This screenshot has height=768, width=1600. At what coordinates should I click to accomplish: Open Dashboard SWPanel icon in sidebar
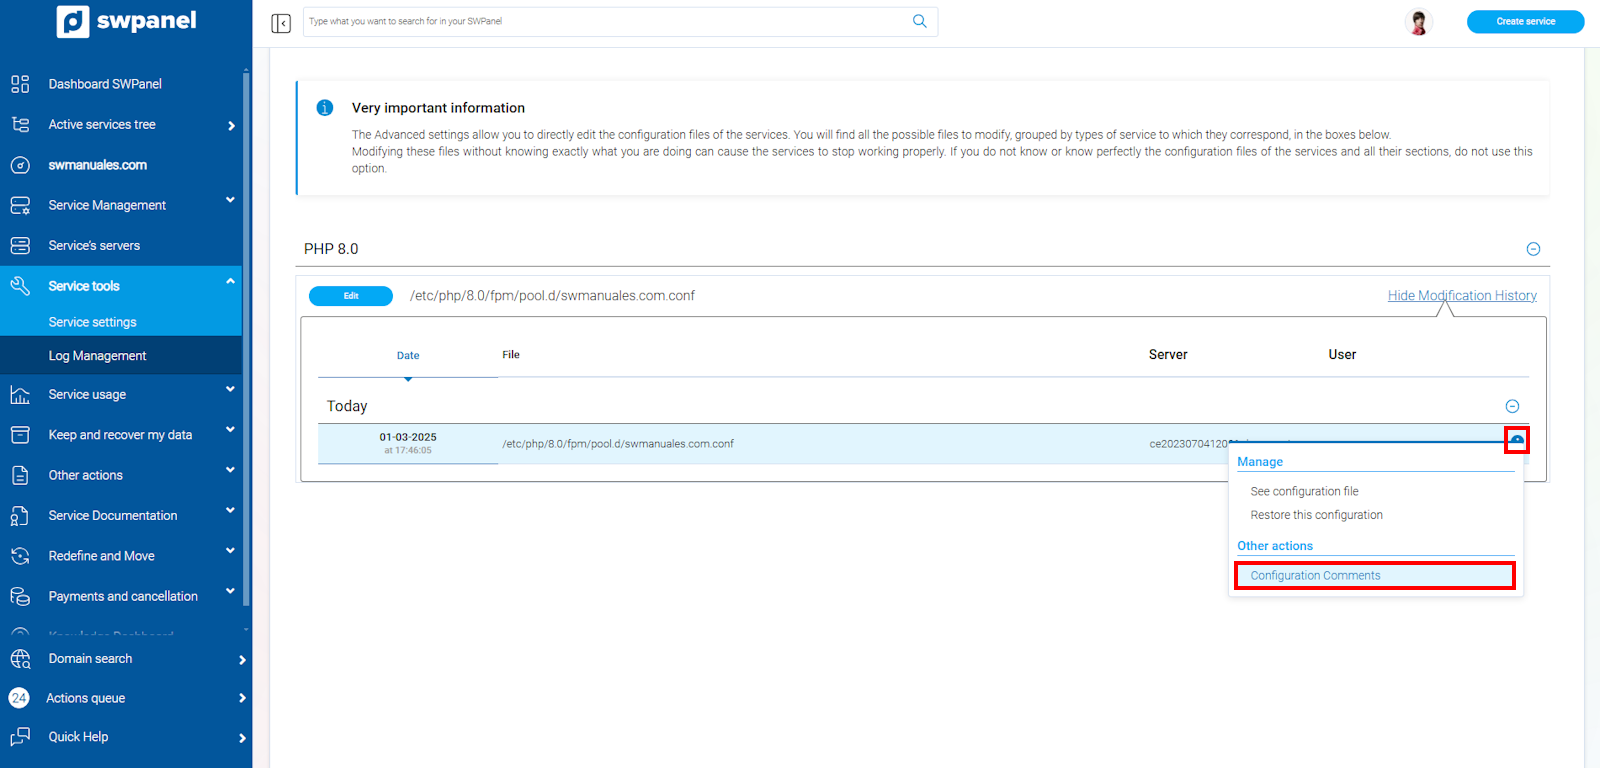pyautogui.click(x=20, y=84)
